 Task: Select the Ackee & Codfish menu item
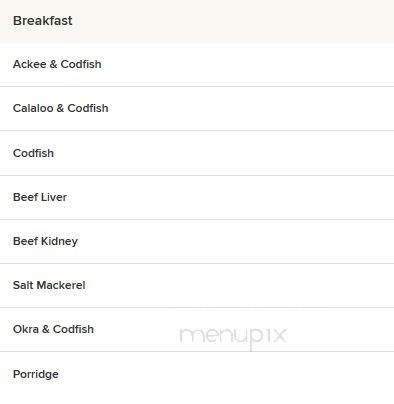point(197,64)
